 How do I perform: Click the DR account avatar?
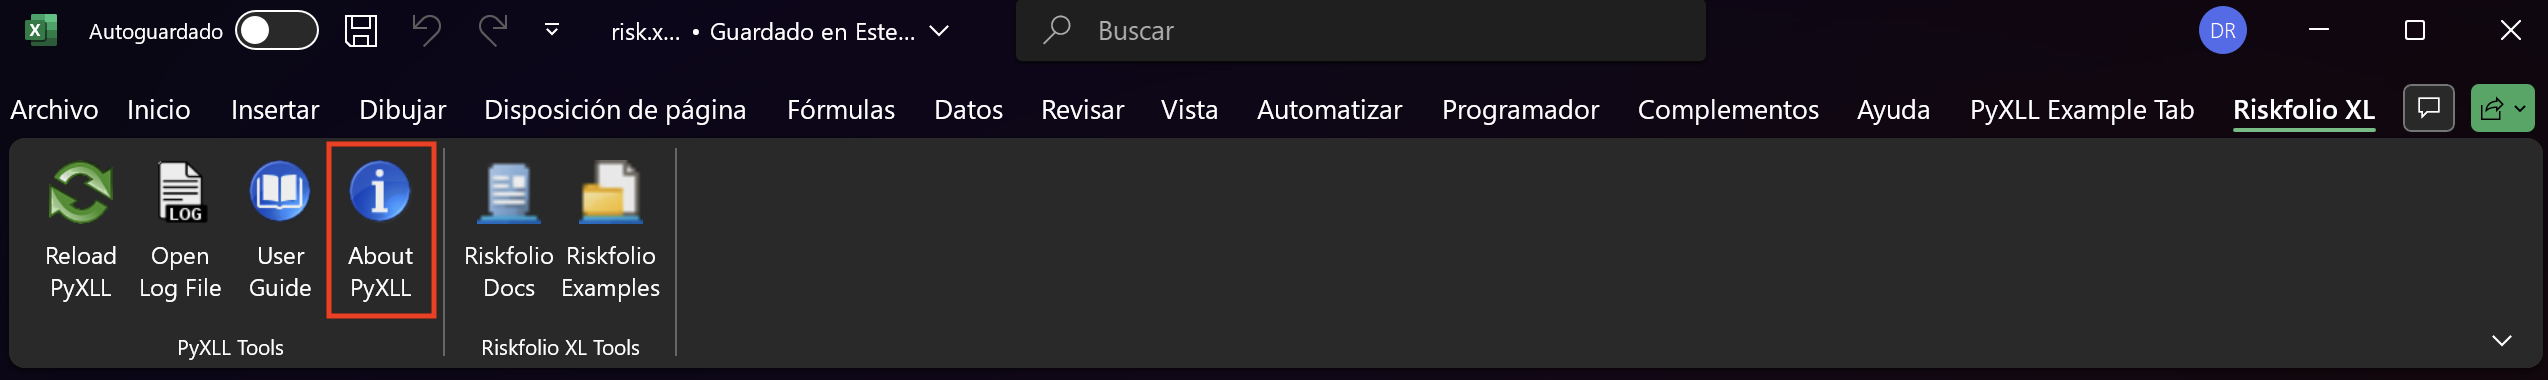click(x=2223, y=31)
